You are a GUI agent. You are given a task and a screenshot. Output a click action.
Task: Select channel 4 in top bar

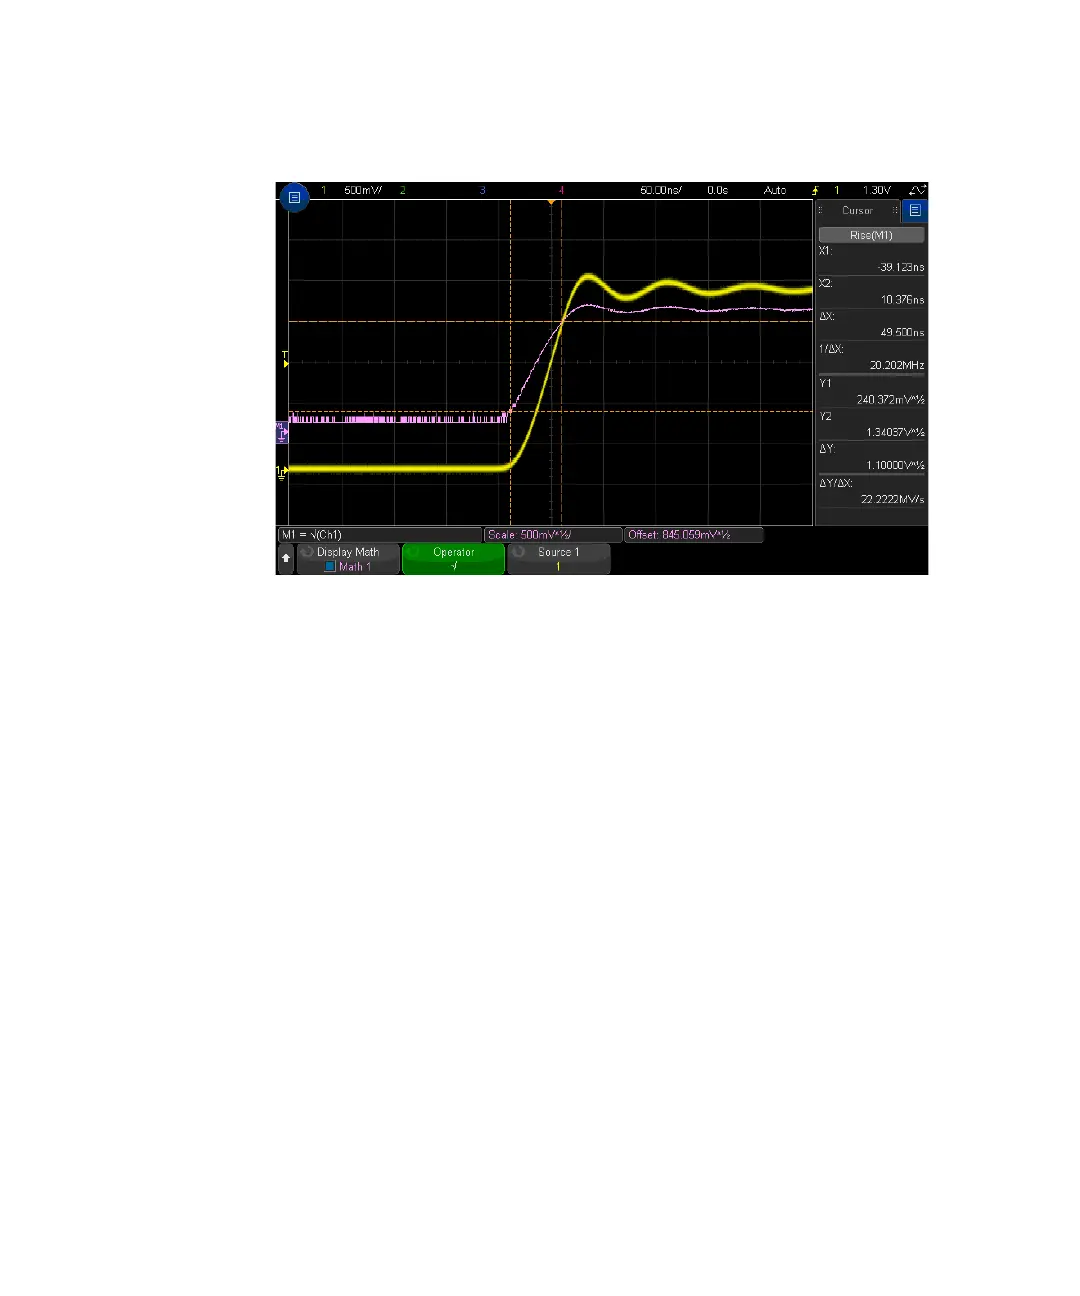tap(561, 190)
